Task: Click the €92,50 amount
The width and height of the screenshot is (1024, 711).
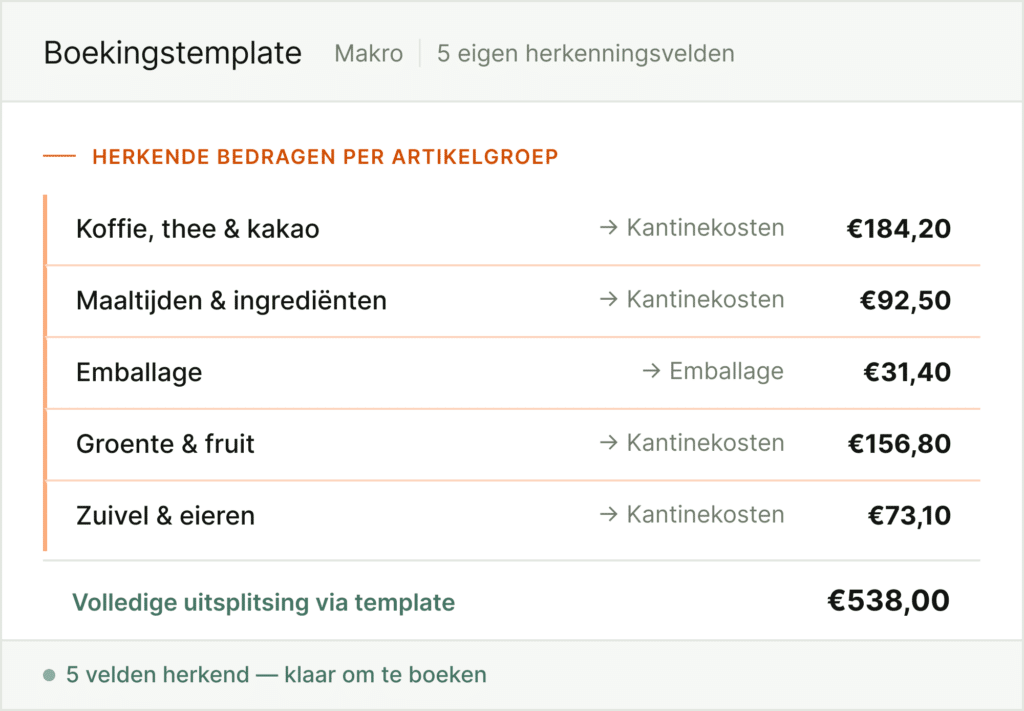Action: (905, 300)
